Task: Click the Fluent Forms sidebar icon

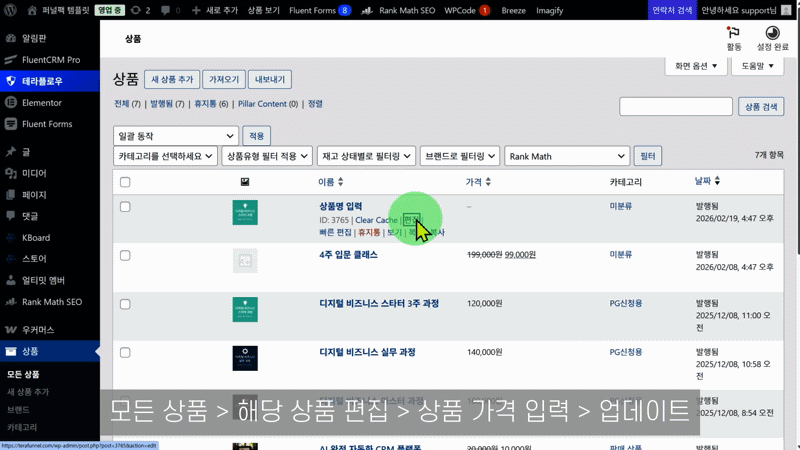Action: [x=11, y=124]
